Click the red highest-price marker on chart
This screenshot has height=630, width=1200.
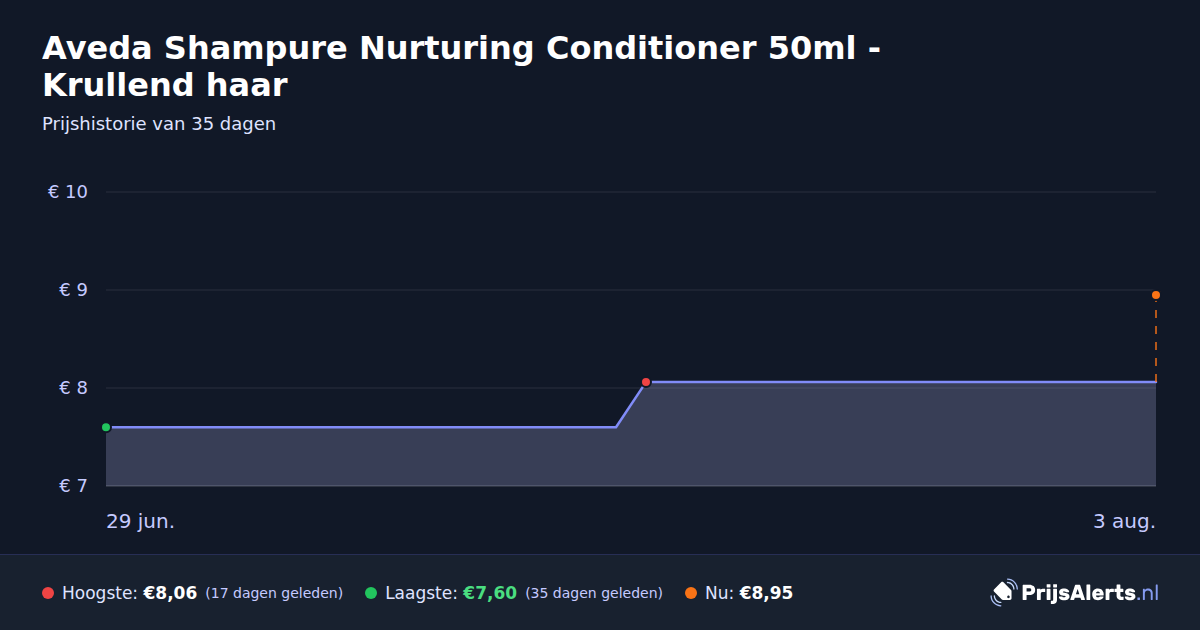pyautogui.click(x=646, y=382)
